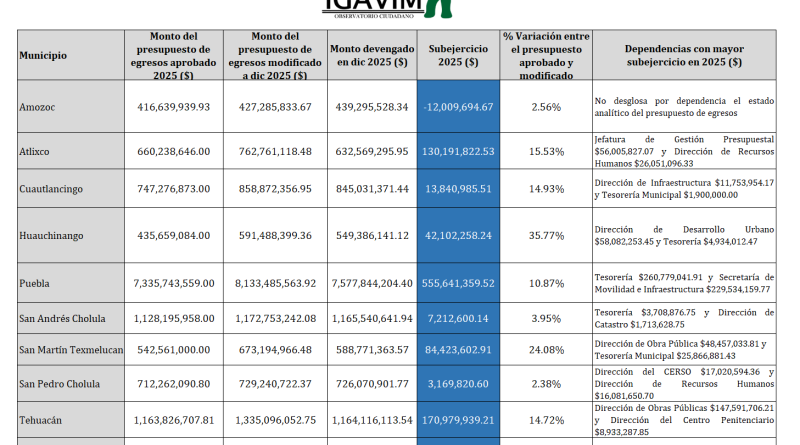Viewport: 800px width, 445px height.
Task: Click the Subejercicio 2025 column header
Action: (458, 55)
